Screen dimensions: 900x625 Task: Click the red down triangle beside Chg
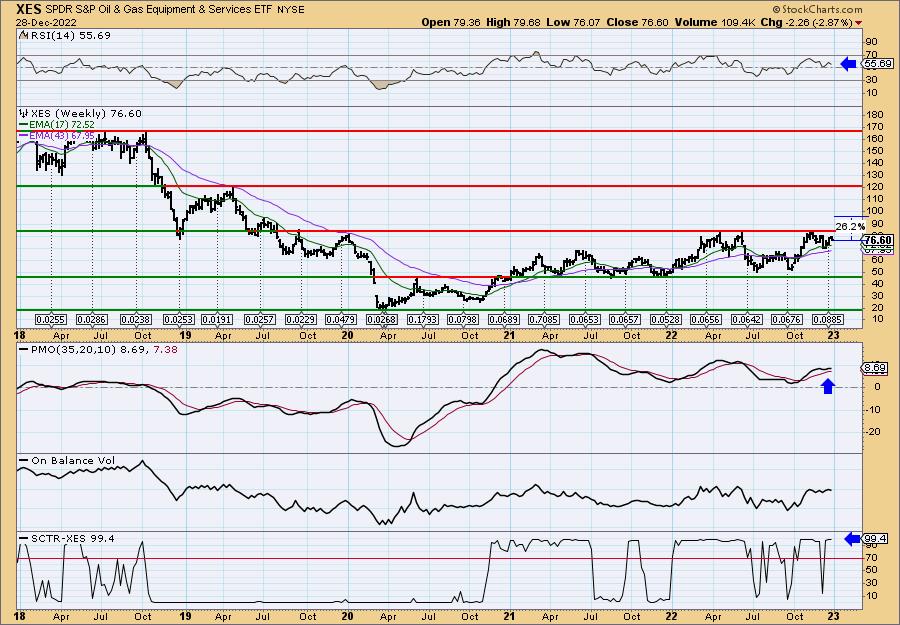pyautogui.click(x=859, y=23)
